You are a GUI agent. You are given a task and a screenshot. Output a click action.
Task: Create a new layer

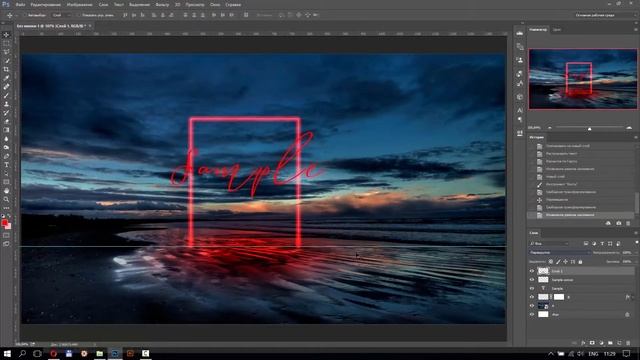tap(619, 343)
